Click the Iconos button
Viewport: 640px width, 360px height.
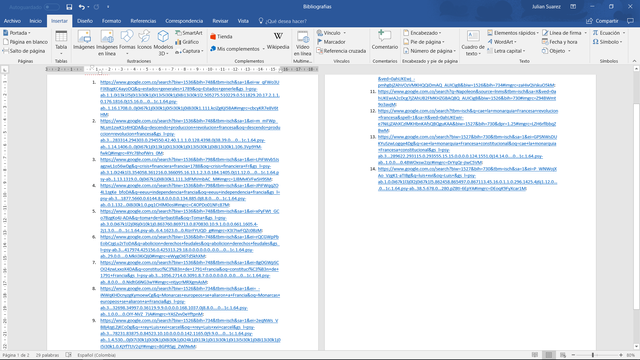click(144, 41)
